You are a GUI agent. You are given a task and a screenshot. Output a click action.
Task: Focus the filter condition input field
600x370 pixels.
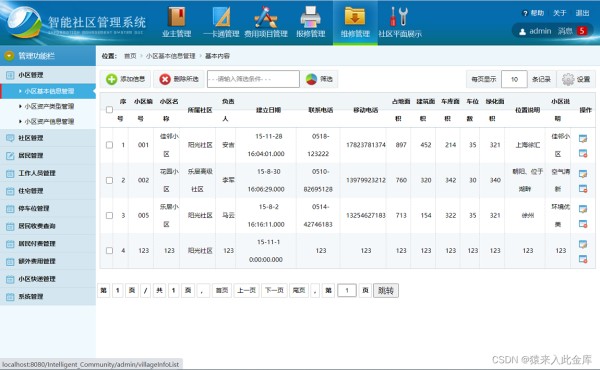pos(253,79)
